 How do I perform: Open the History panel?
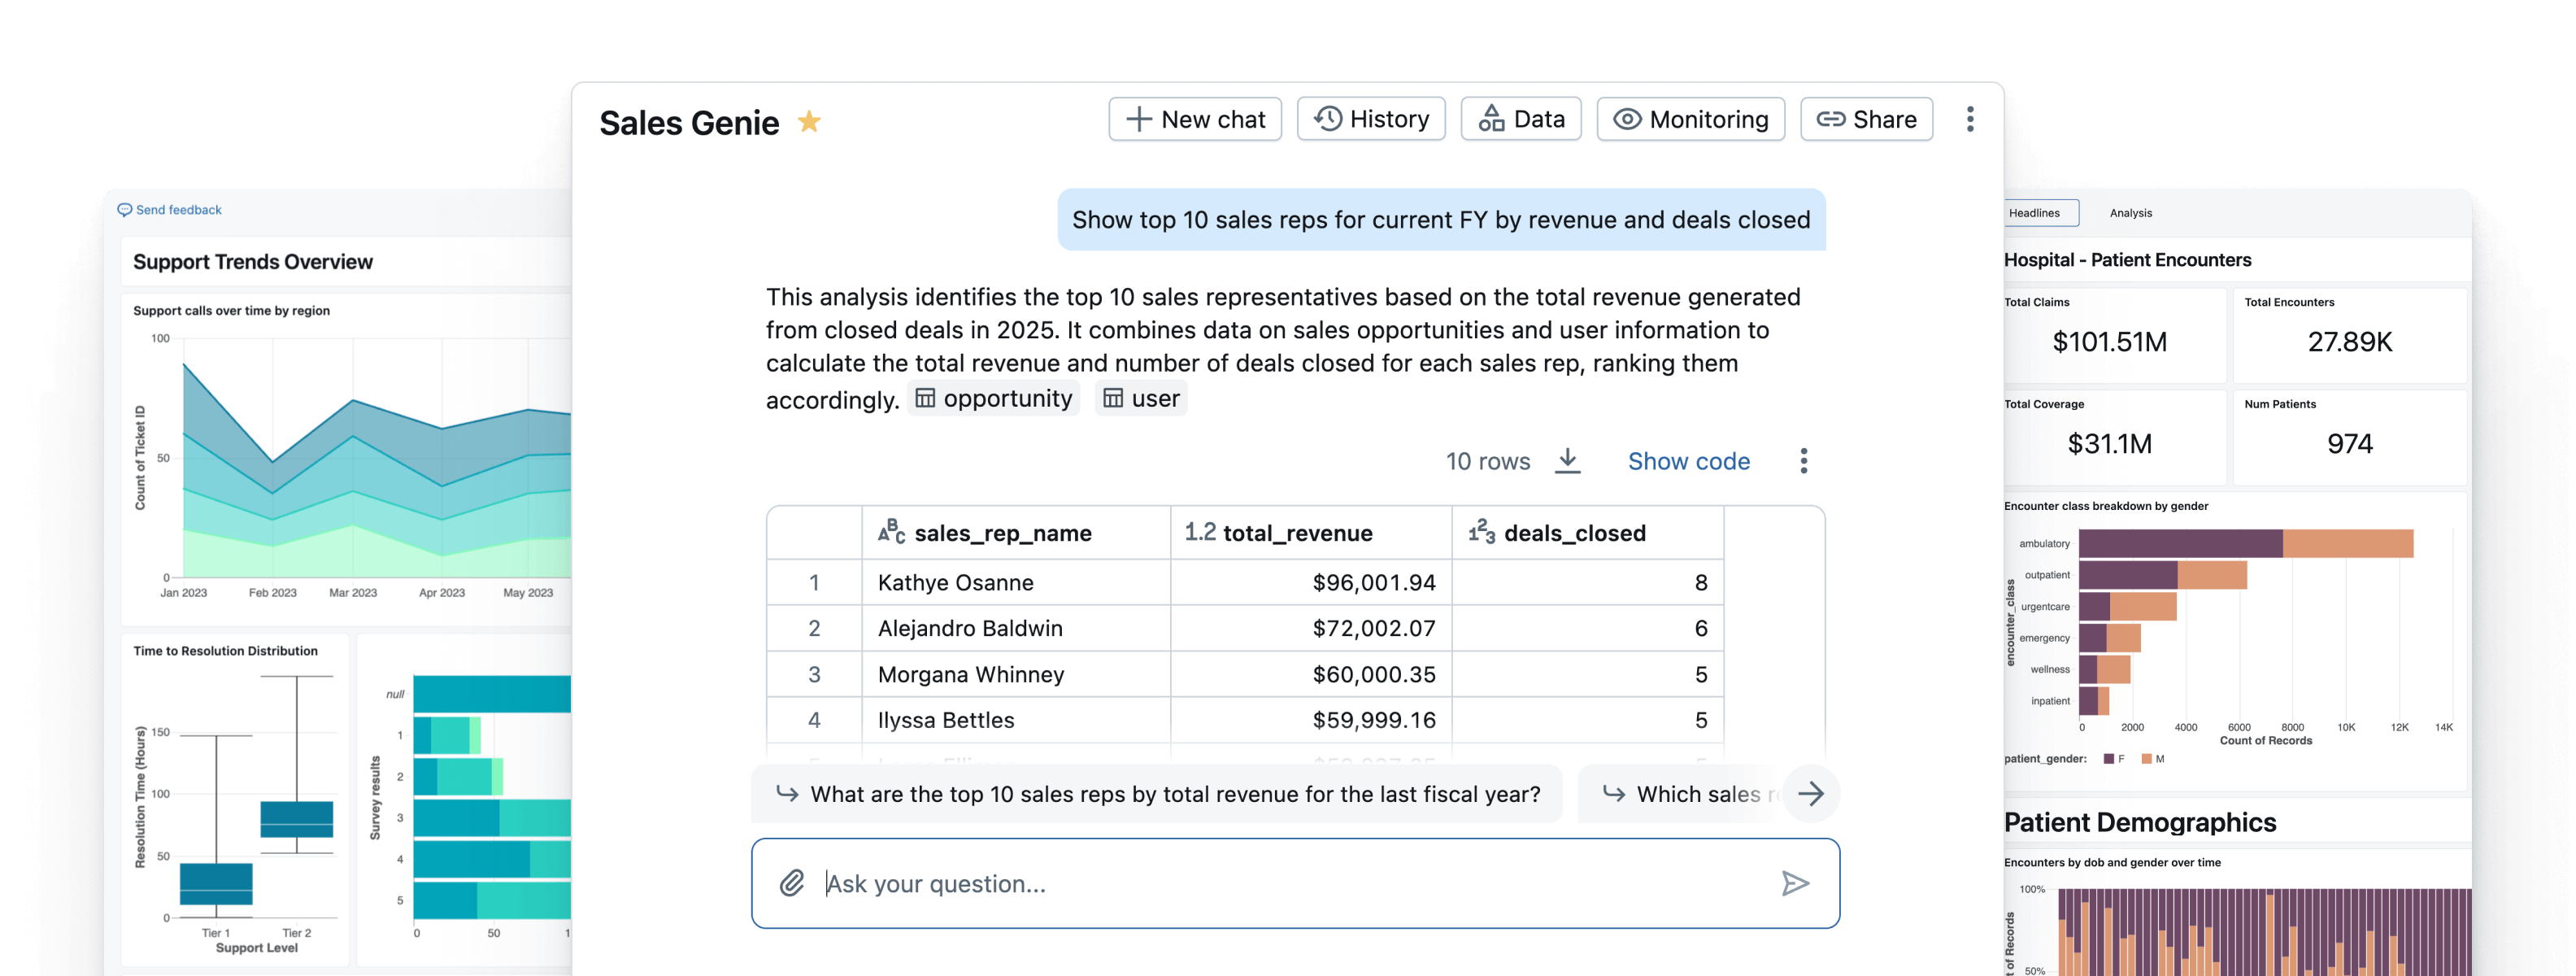[x=1370, y=119]
